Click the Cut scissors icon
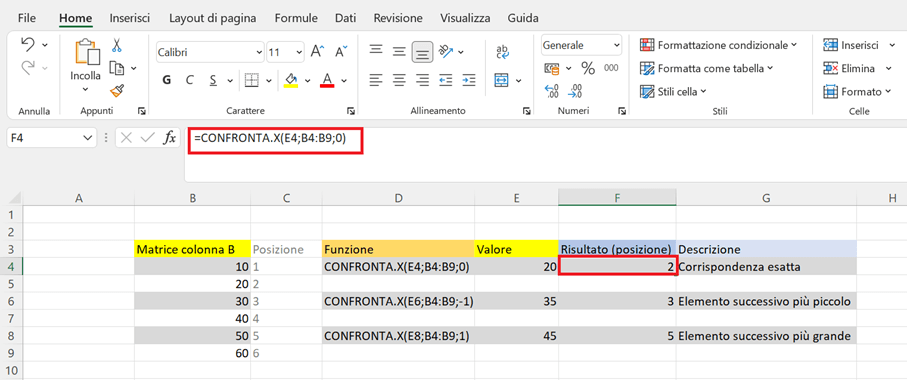The image size is (907, 380). click(117, 45)
